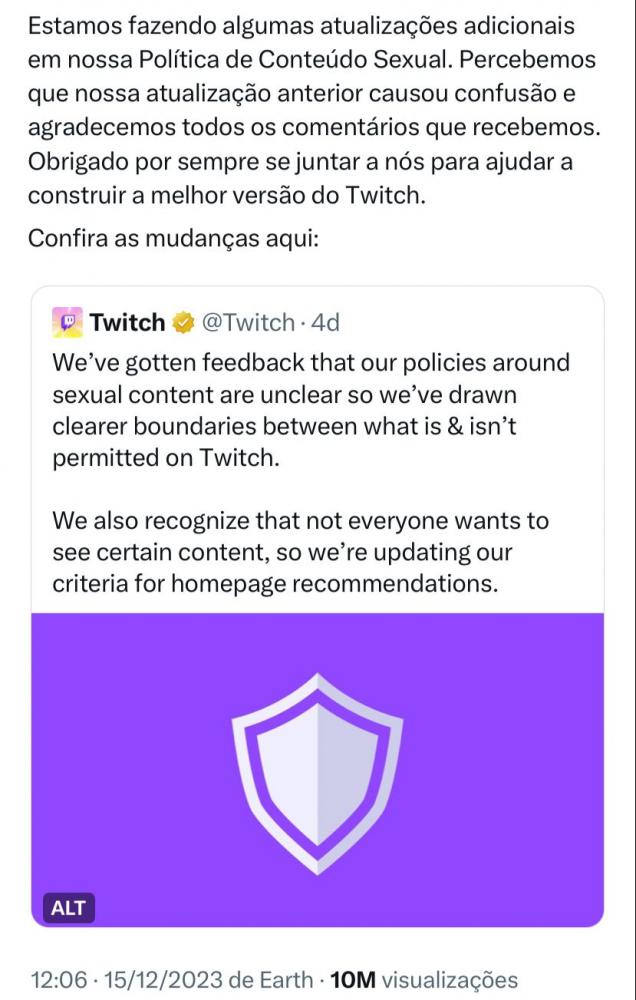Click the "Confira as mudanças aqui:" line

tap(173, 239)
